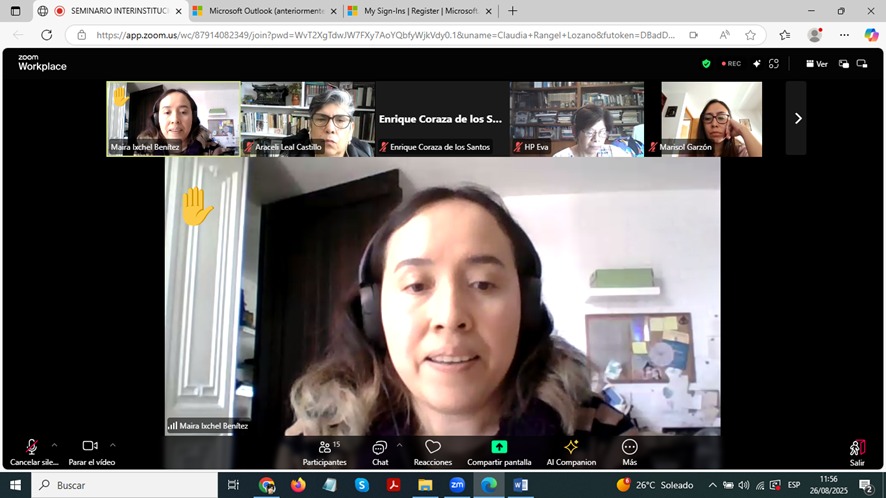Open the Participantes panel

(324, 452)
